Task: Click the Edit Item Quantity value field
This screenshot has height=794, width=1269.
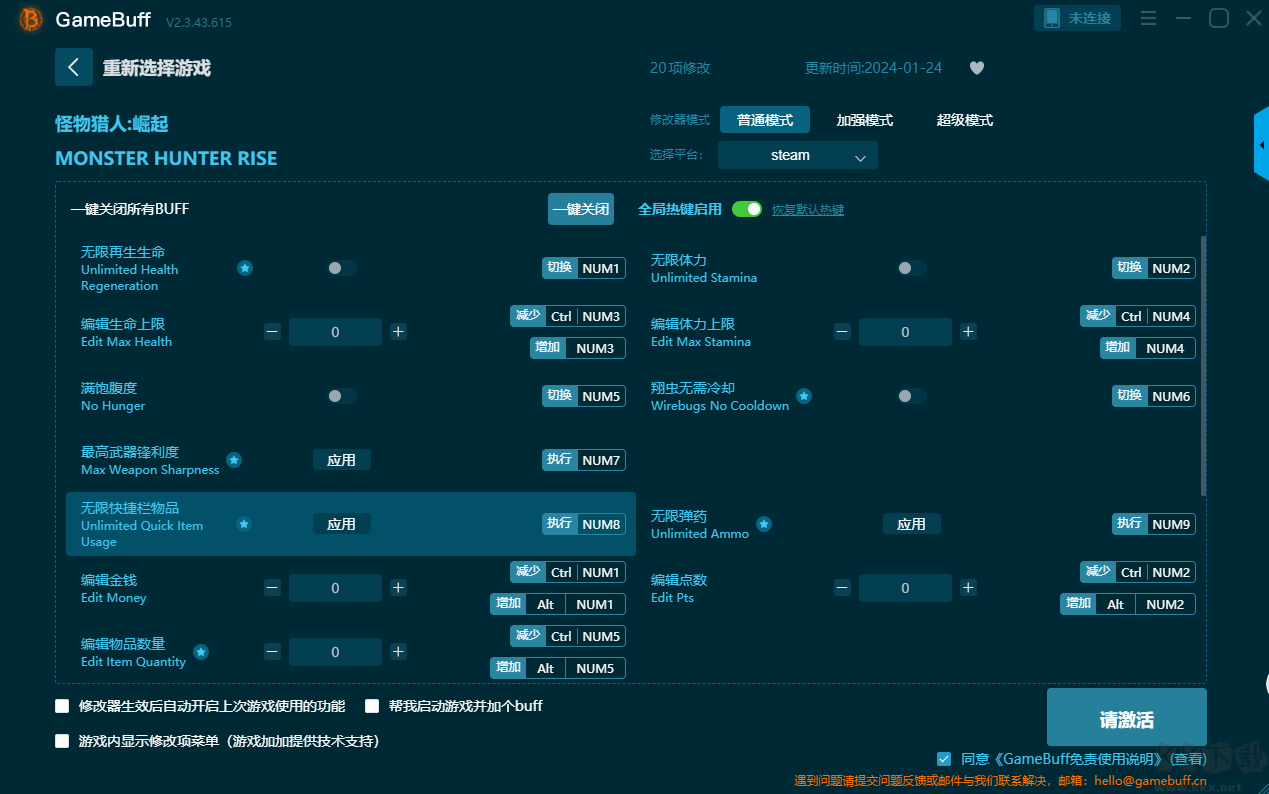Action: pyautogui.click(x=335, y=652)
